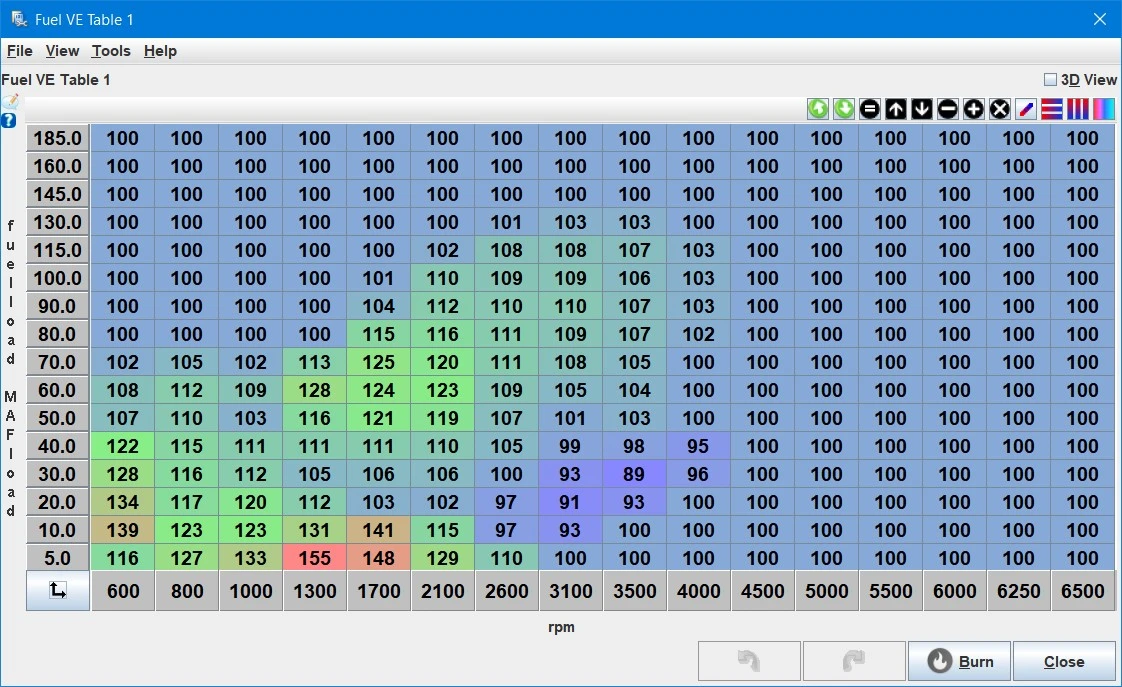1122x687 pixels.
Task: Open the File menu
Action: pyautogui.click(x=19, y=51)
